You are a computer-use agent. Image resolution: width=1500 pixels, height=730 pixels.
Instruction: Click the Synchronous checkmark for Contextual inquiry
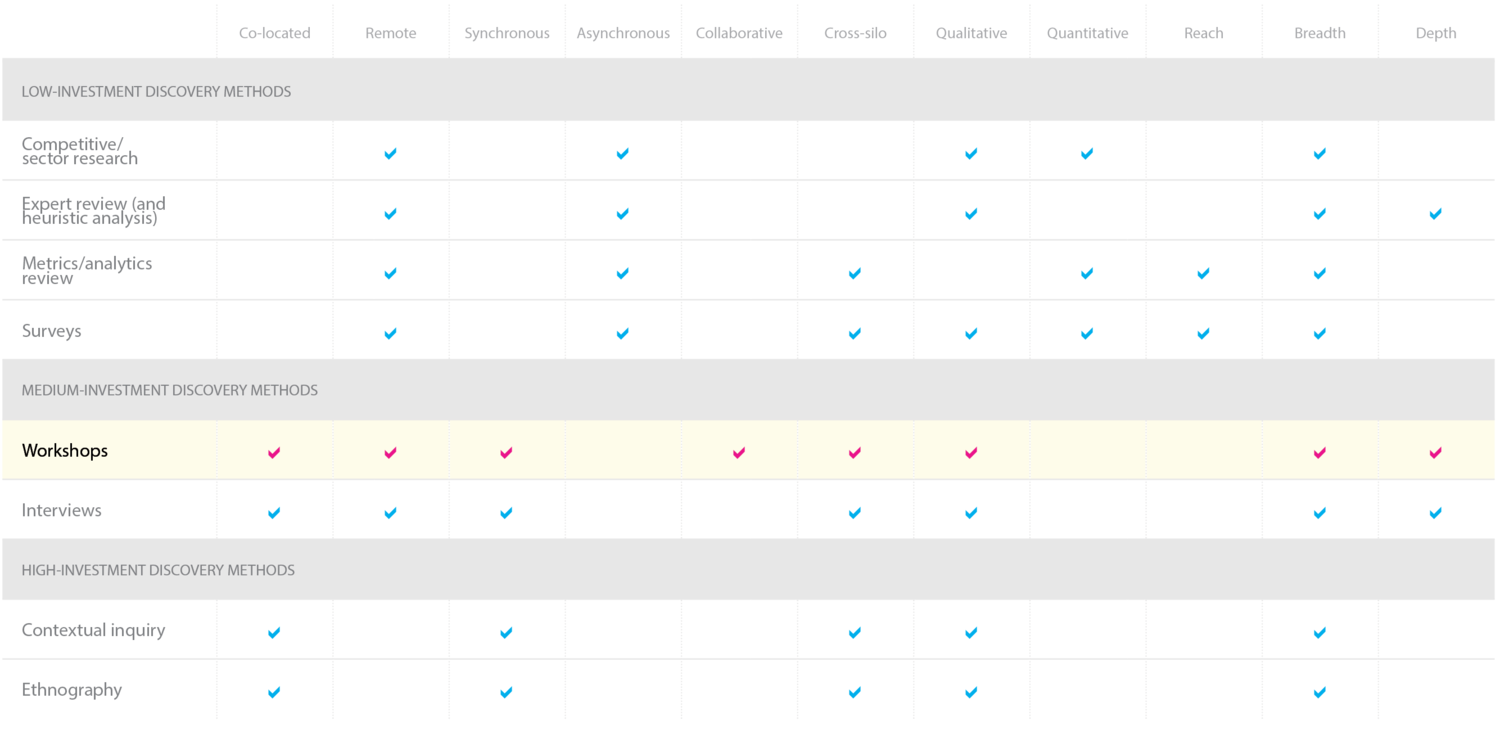[x=506, y=632]
